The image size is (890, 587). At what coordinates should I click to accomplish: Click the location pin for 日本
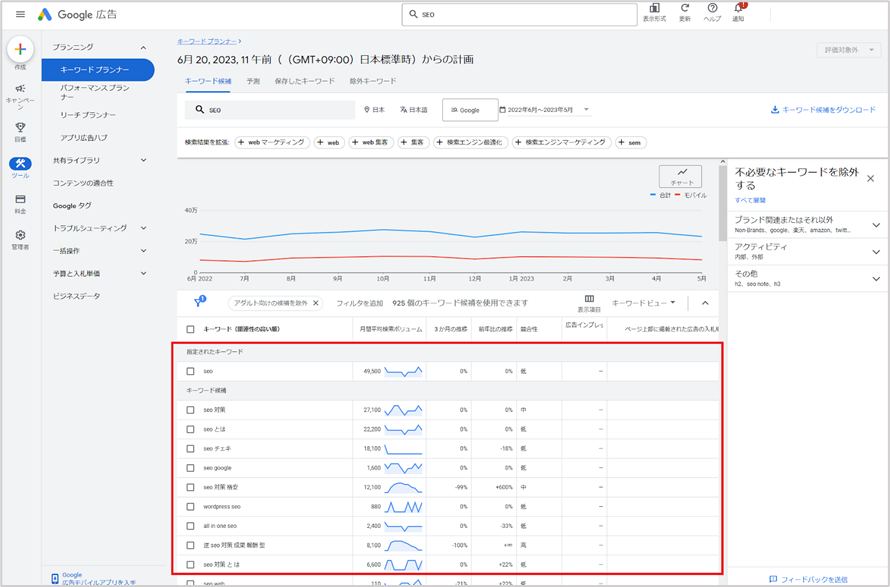click(367, 110)
